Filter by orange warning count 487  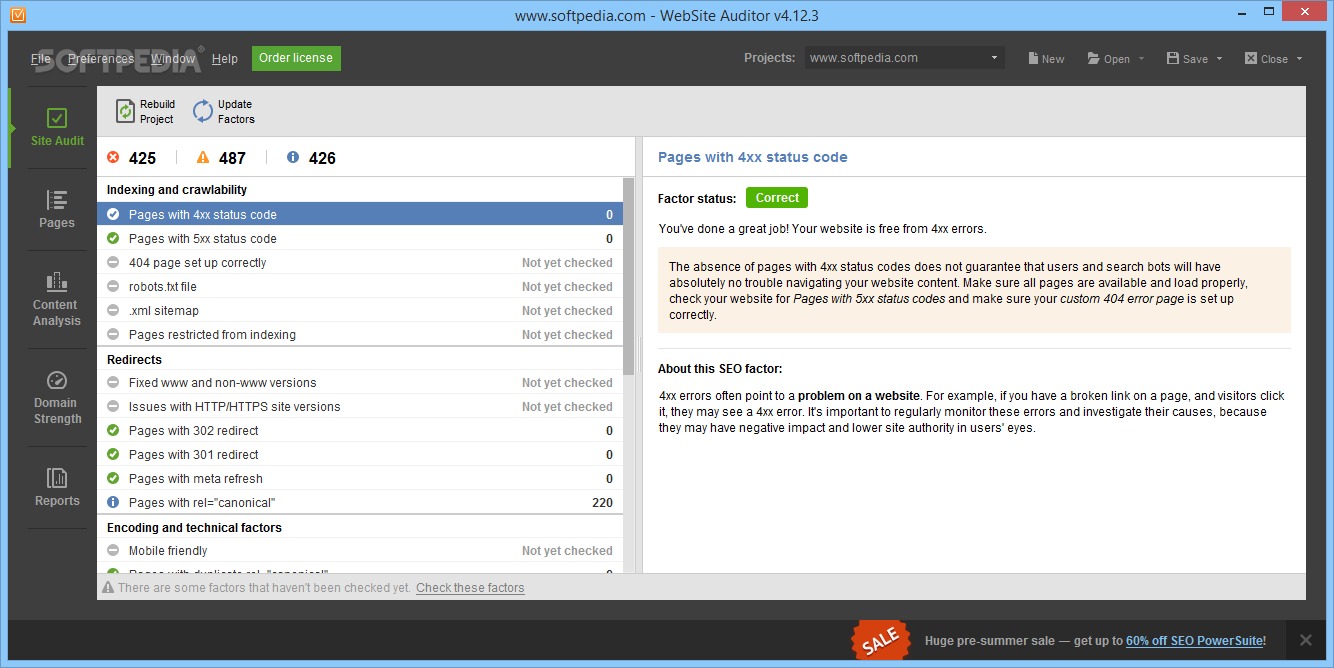click(x=221, y=158)
